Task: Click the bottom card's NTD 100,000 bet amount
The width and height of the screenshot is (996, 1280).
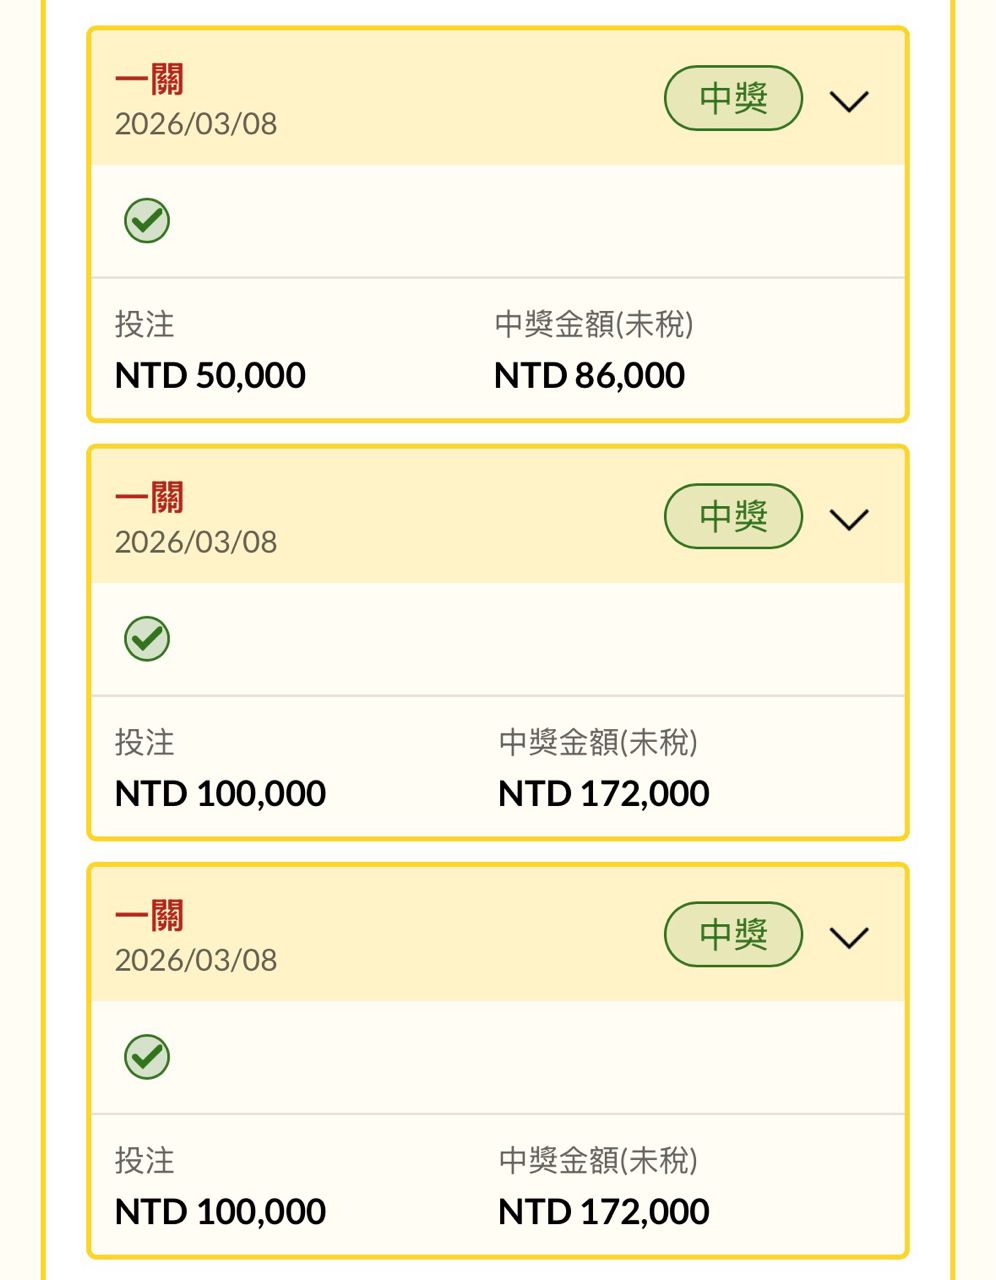Action: click(220, 1212)
